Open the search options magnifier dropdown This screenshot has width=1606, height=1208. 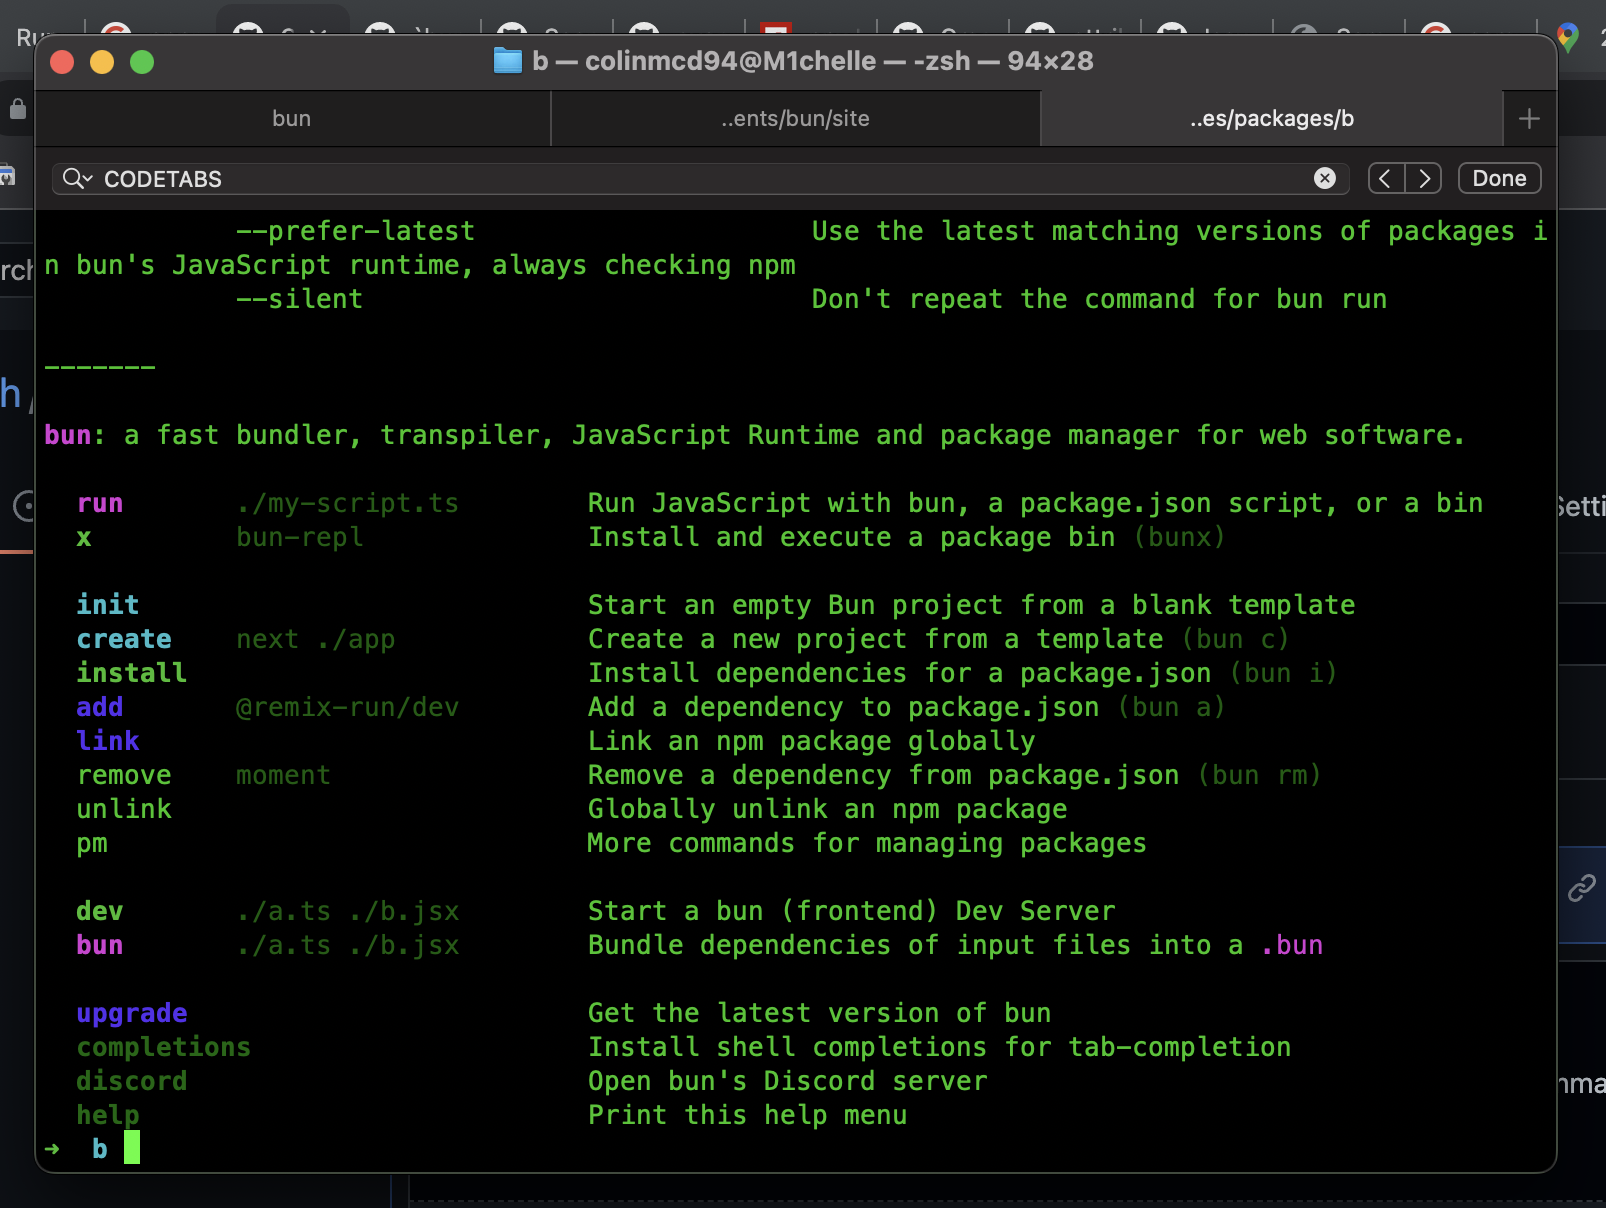coord(77,178)
